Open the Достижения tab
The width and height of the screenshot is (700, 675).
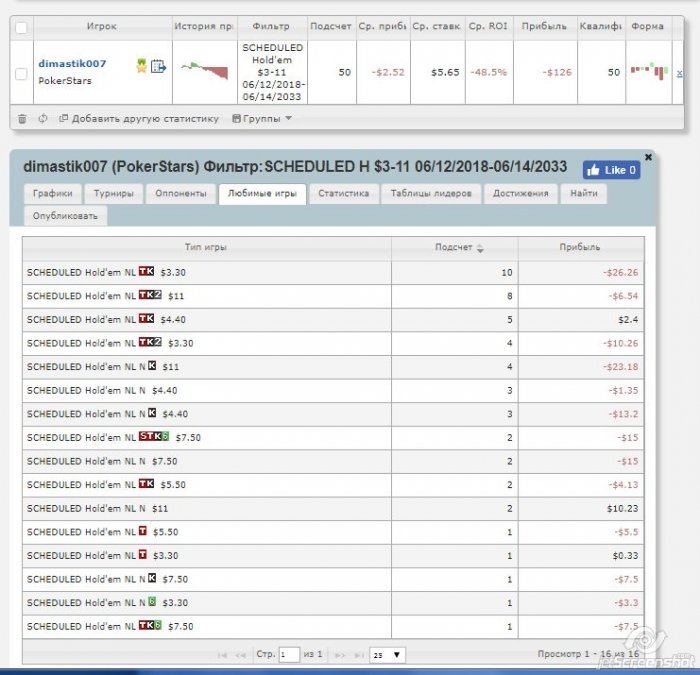[x=521, y=194]
